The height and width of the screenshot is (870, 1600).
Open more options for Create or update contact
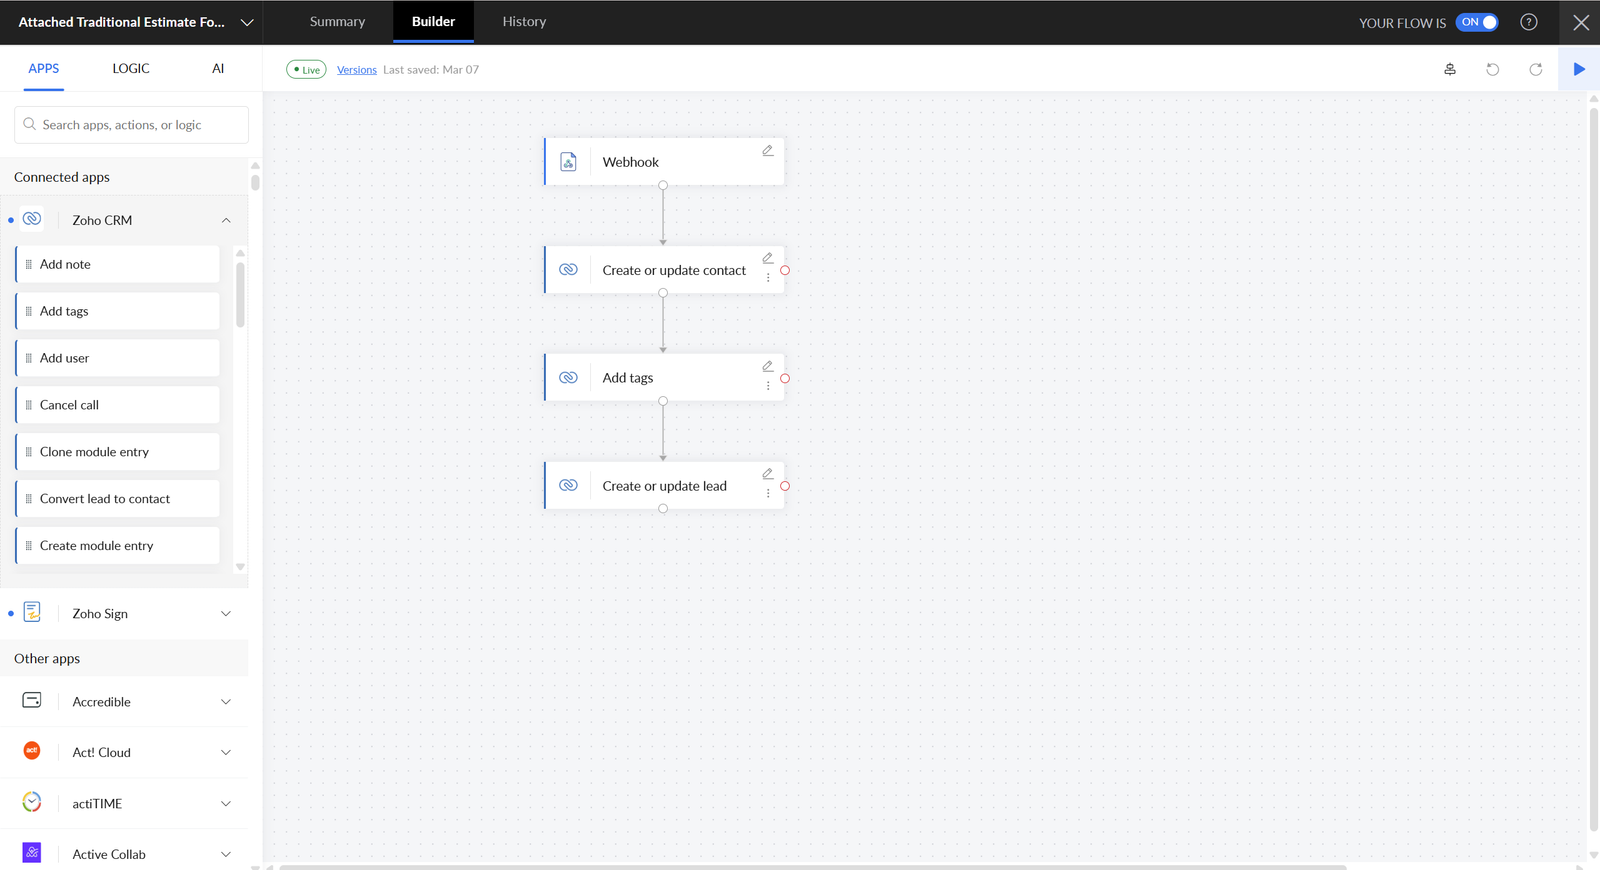(x=768, y=278)
